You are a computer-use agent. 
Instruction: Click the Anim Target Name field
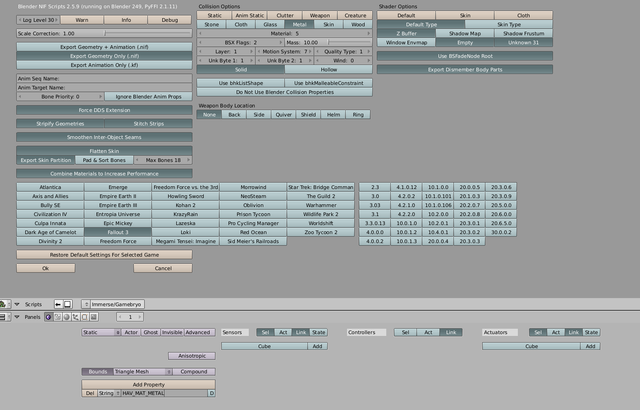[104, 87]
